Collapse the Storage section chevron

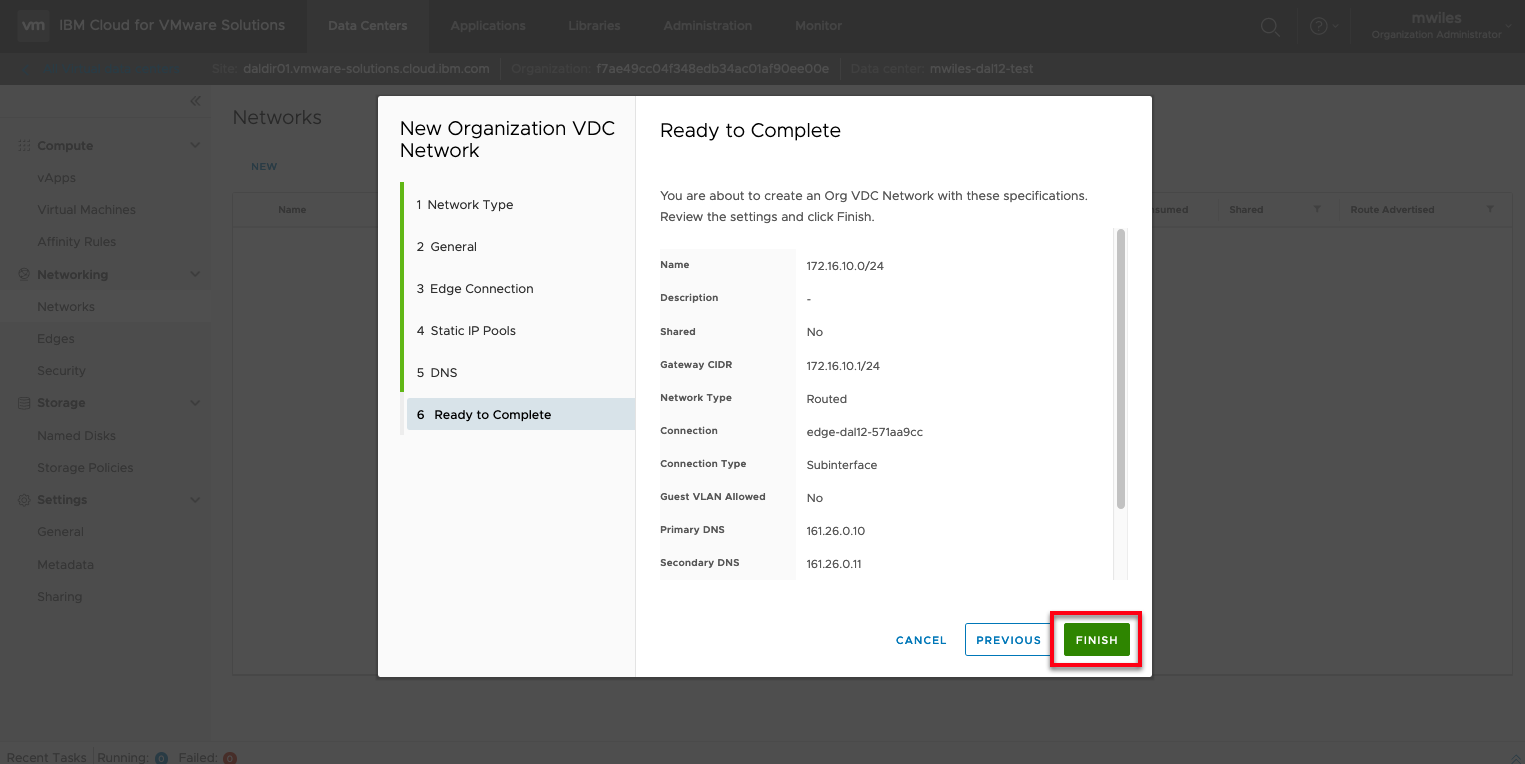(195, 403)
